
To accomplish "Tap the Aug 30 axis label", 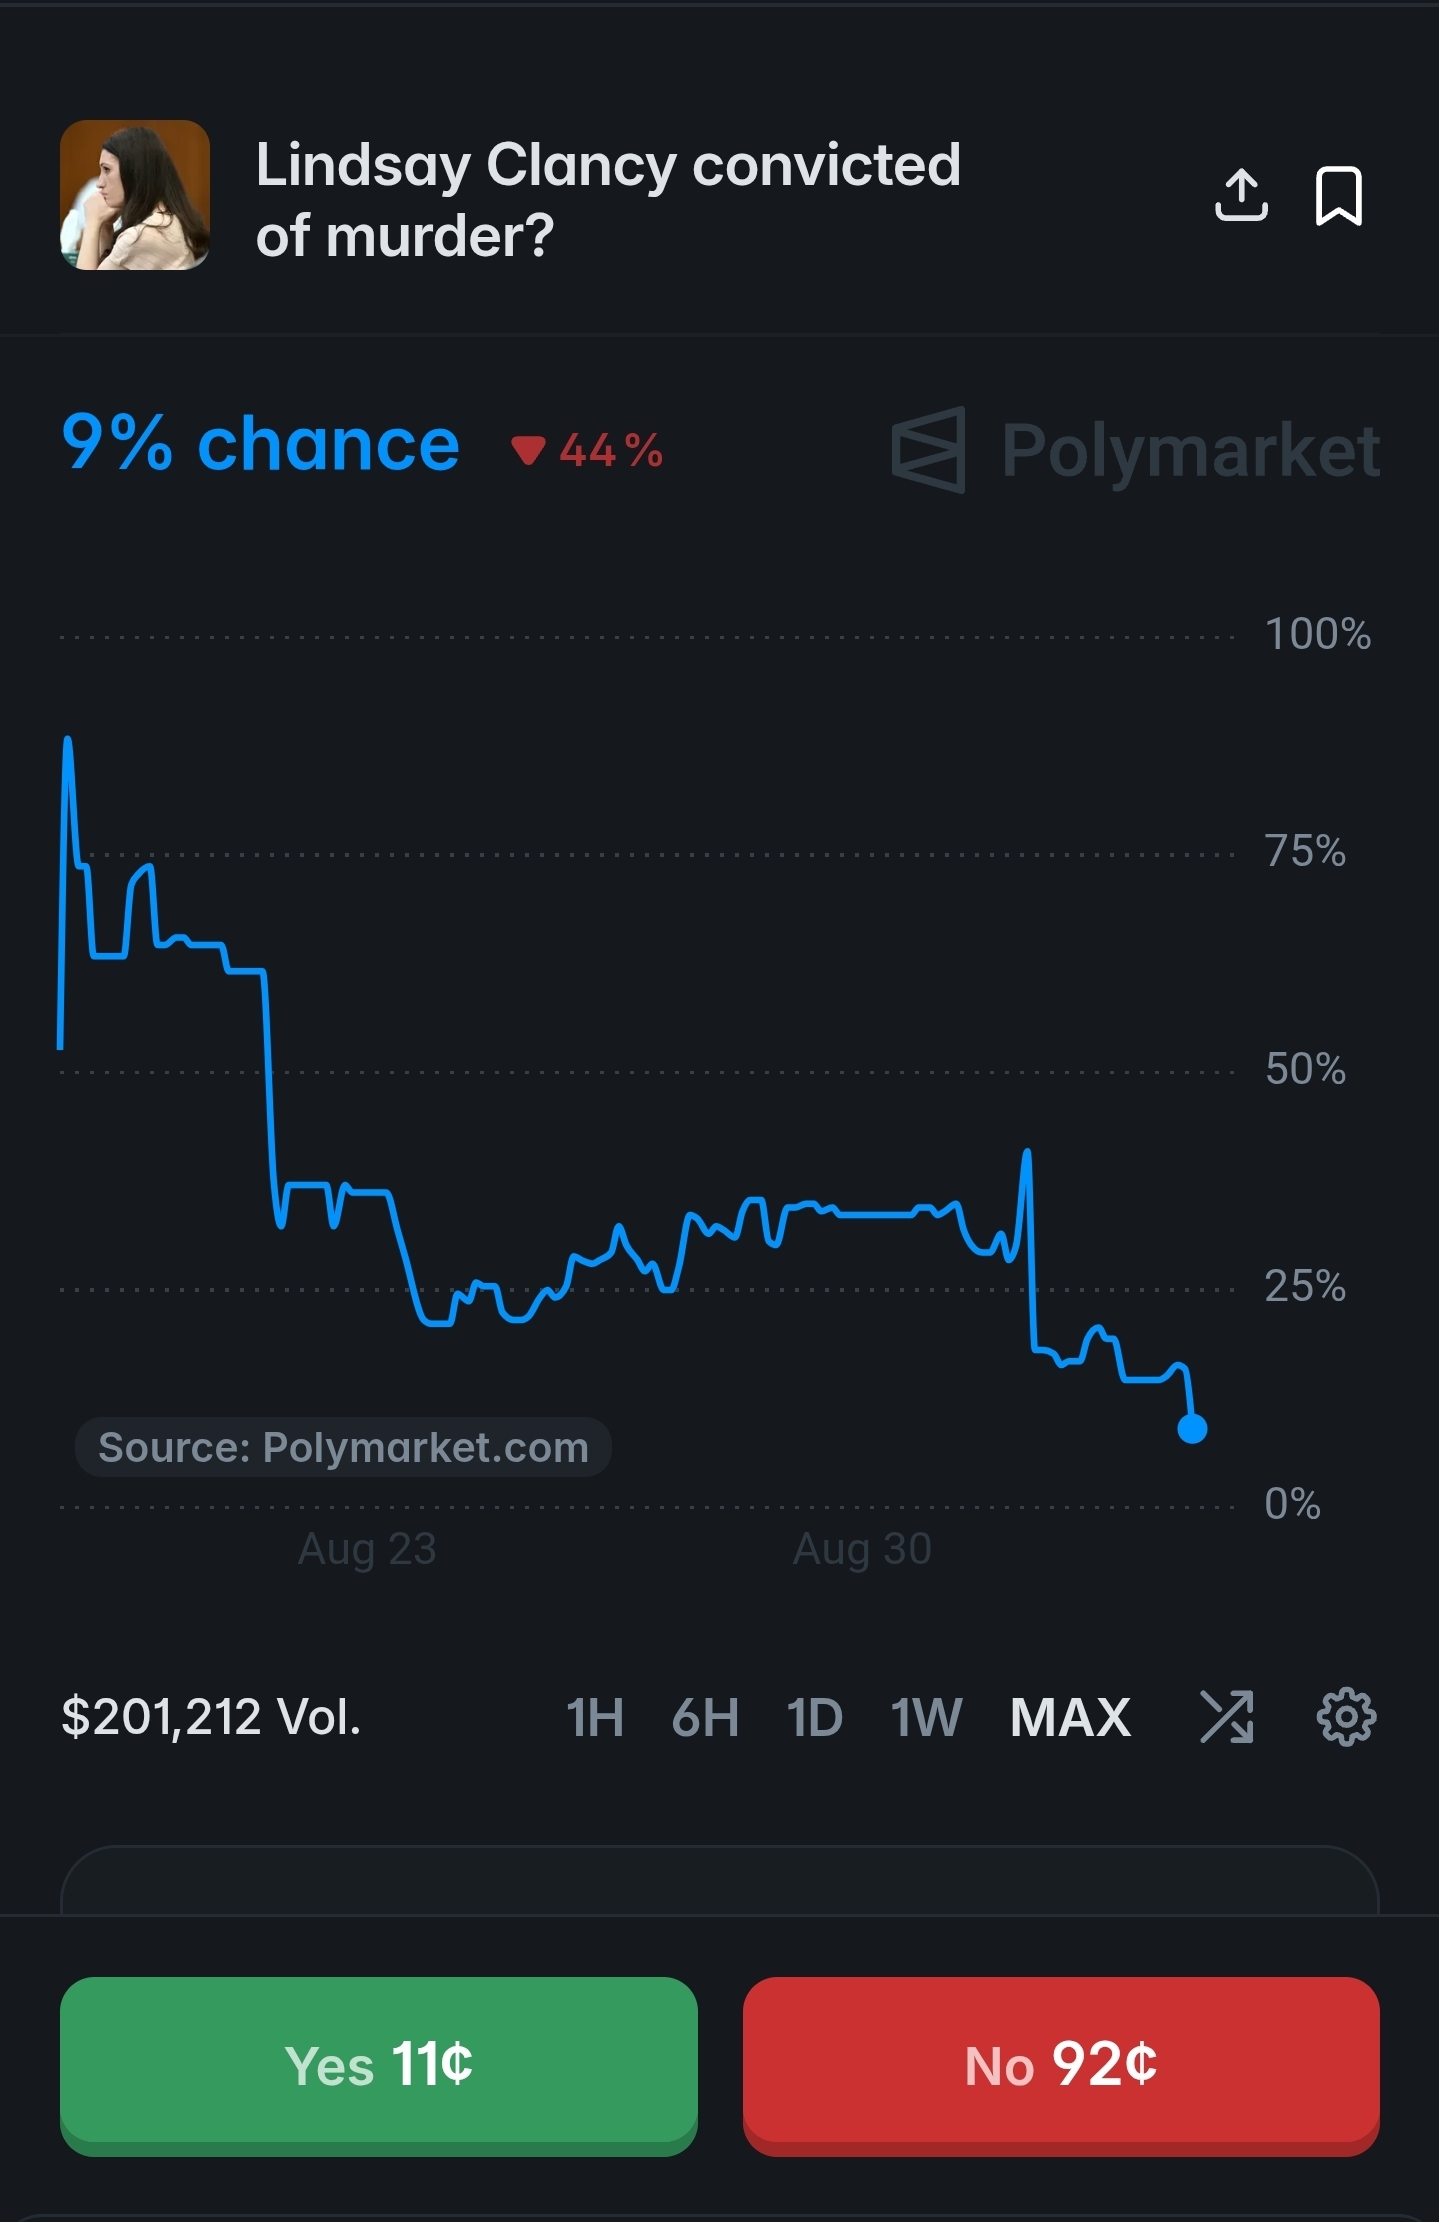I will [862, 1549].
